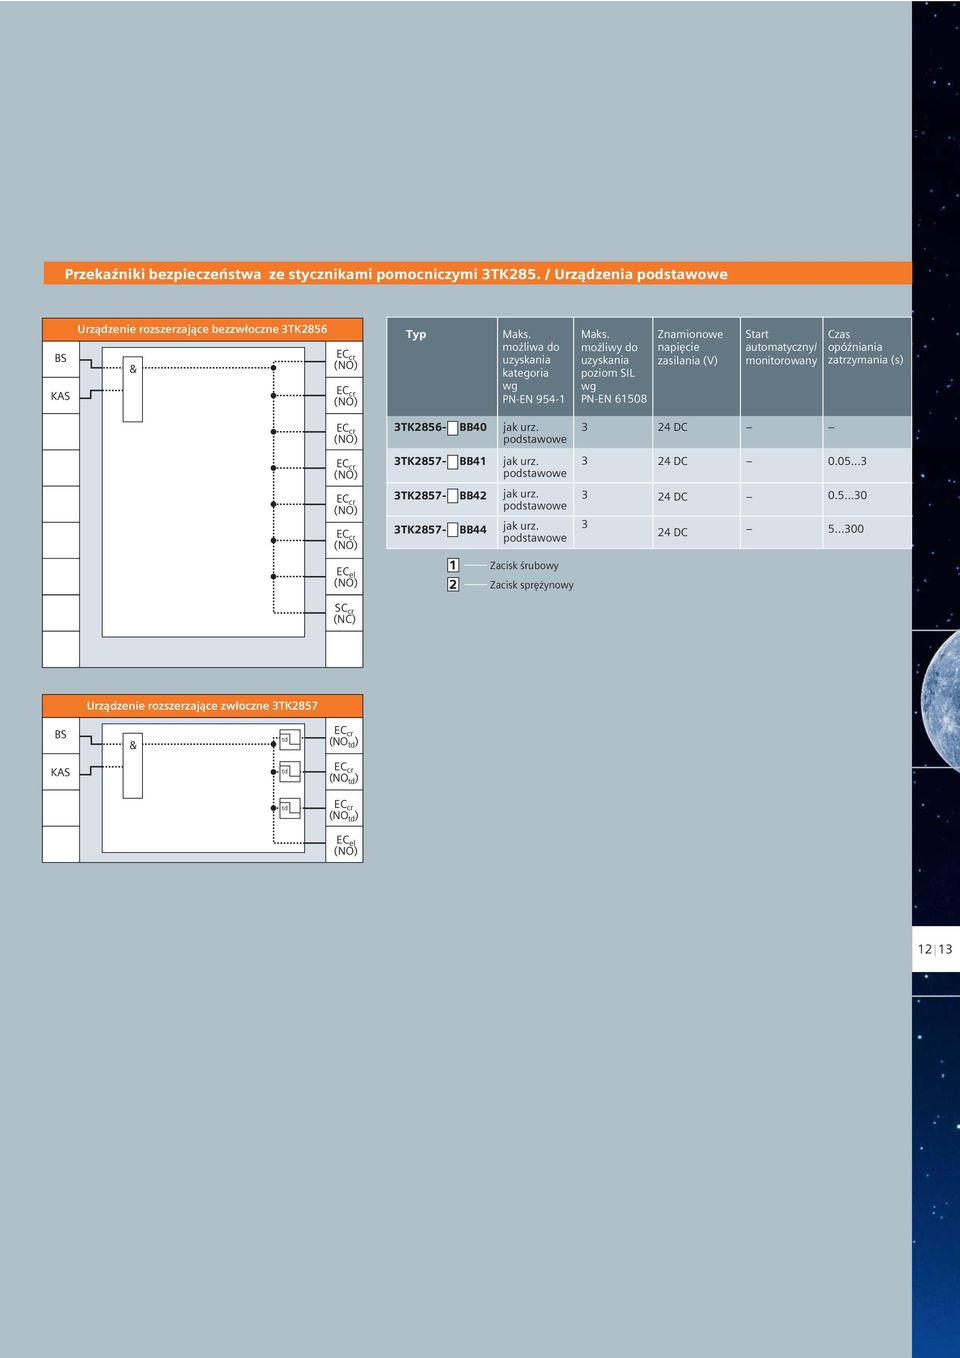Click the '&' logic block in the 3TK2856 diagram
960x1358 pixels.
[x=133, y=389]
